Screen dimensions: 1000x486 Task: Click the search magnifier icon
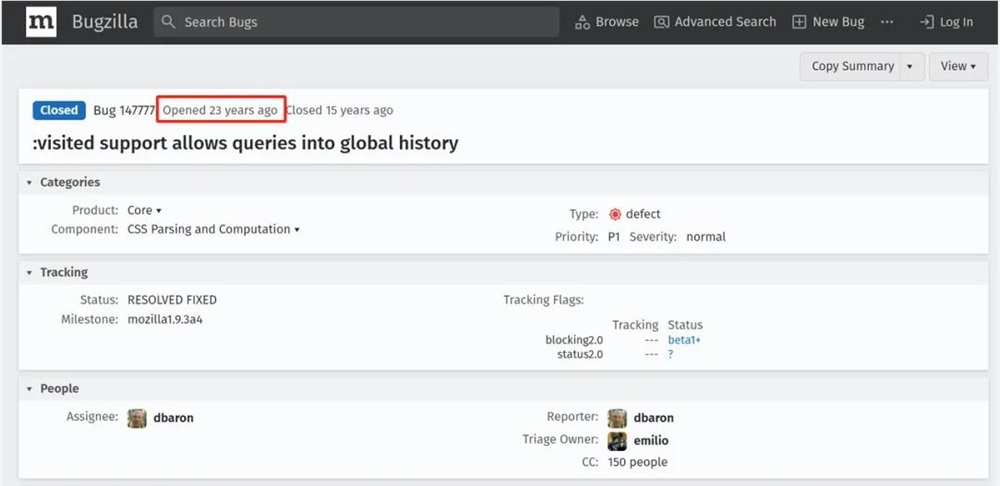pos(168,22)
